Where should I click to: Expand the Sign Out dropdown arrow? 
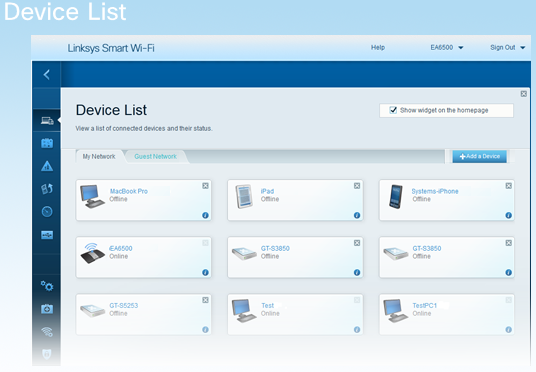tap(523, 48)
